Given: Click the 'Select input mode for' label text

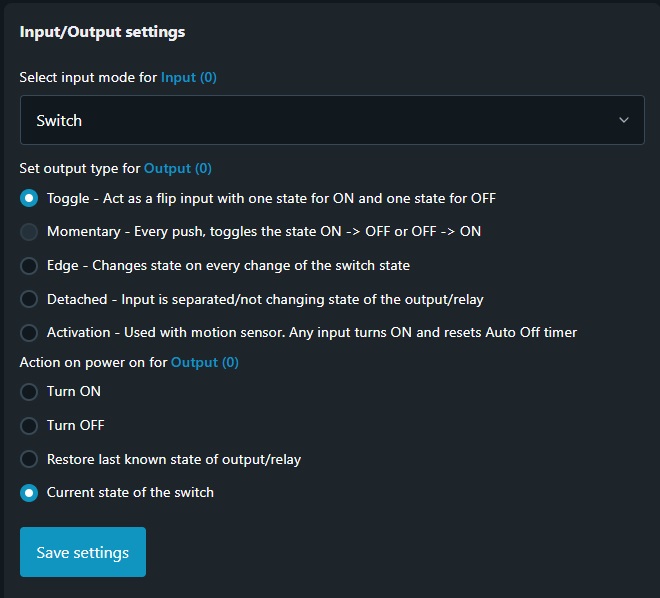Looking at the screenshot, I should tap(88, 77).
